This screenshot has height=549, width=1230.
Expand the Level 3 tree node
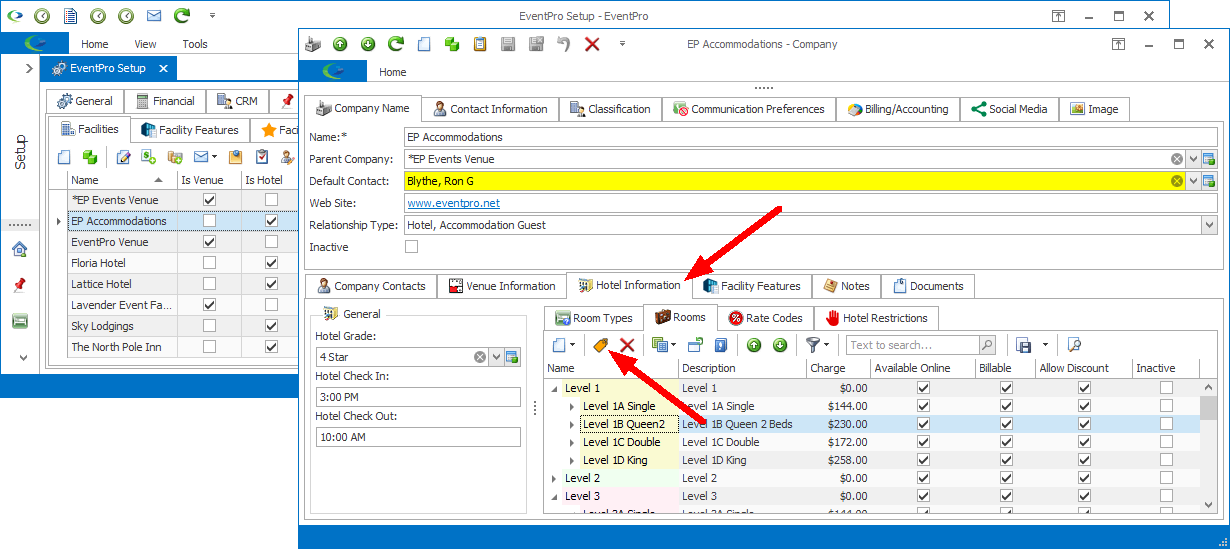pos(555,496)
